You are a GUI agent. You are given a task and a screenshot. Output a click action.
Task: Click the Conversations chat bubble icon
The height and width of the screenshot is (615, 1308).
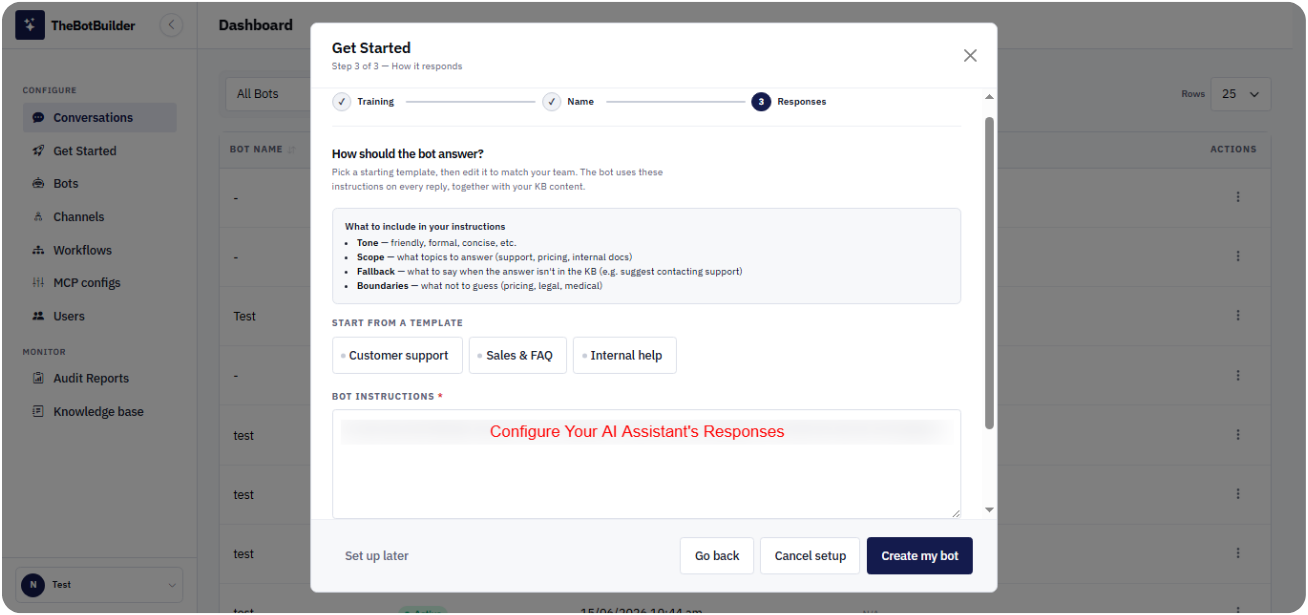click(x=38, y=118)
